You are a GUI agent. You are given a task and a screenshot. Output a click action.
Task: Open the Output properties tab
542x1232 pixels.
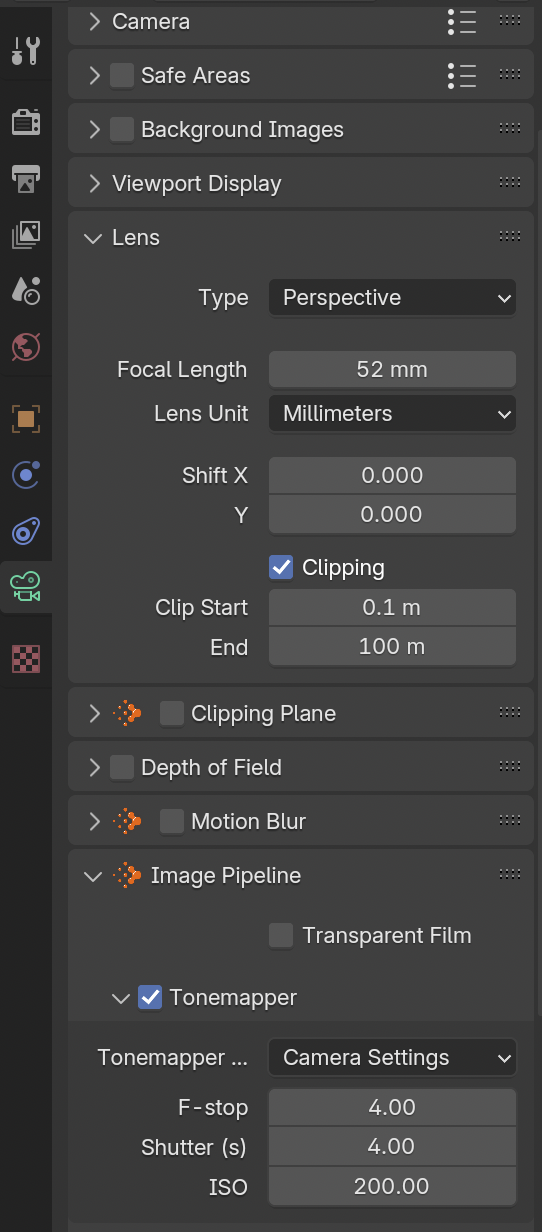(26, 178)
